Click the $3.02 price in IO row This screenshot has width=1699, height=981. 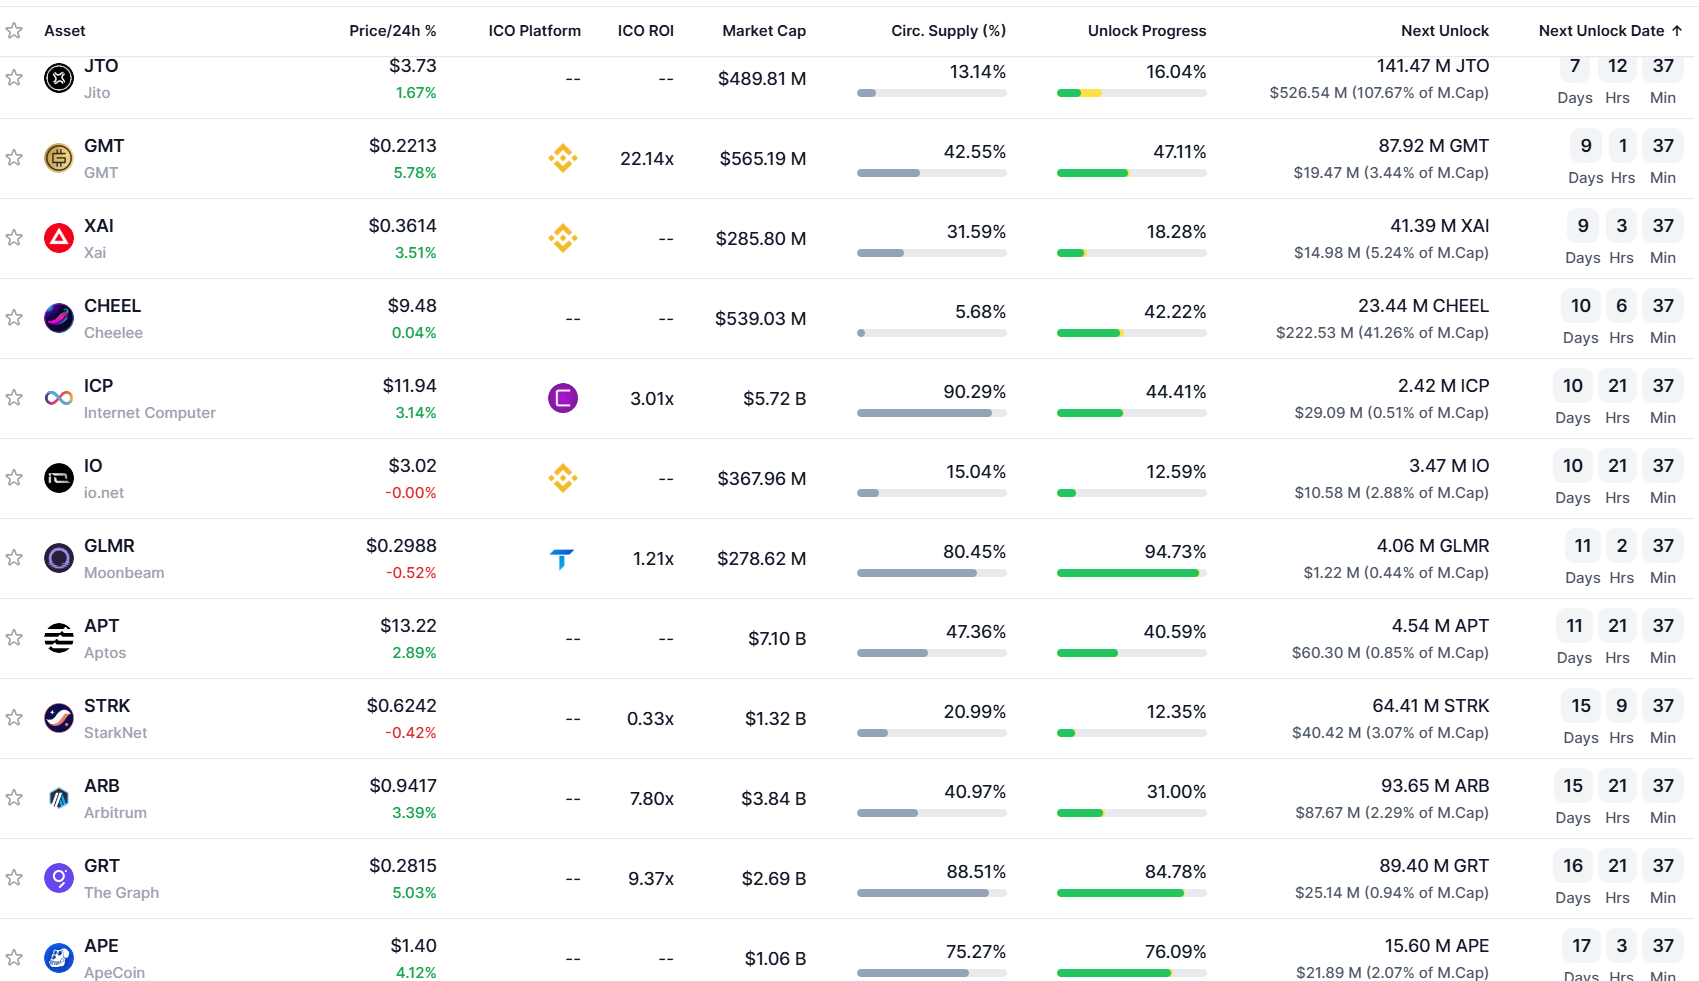coord(413,466)
